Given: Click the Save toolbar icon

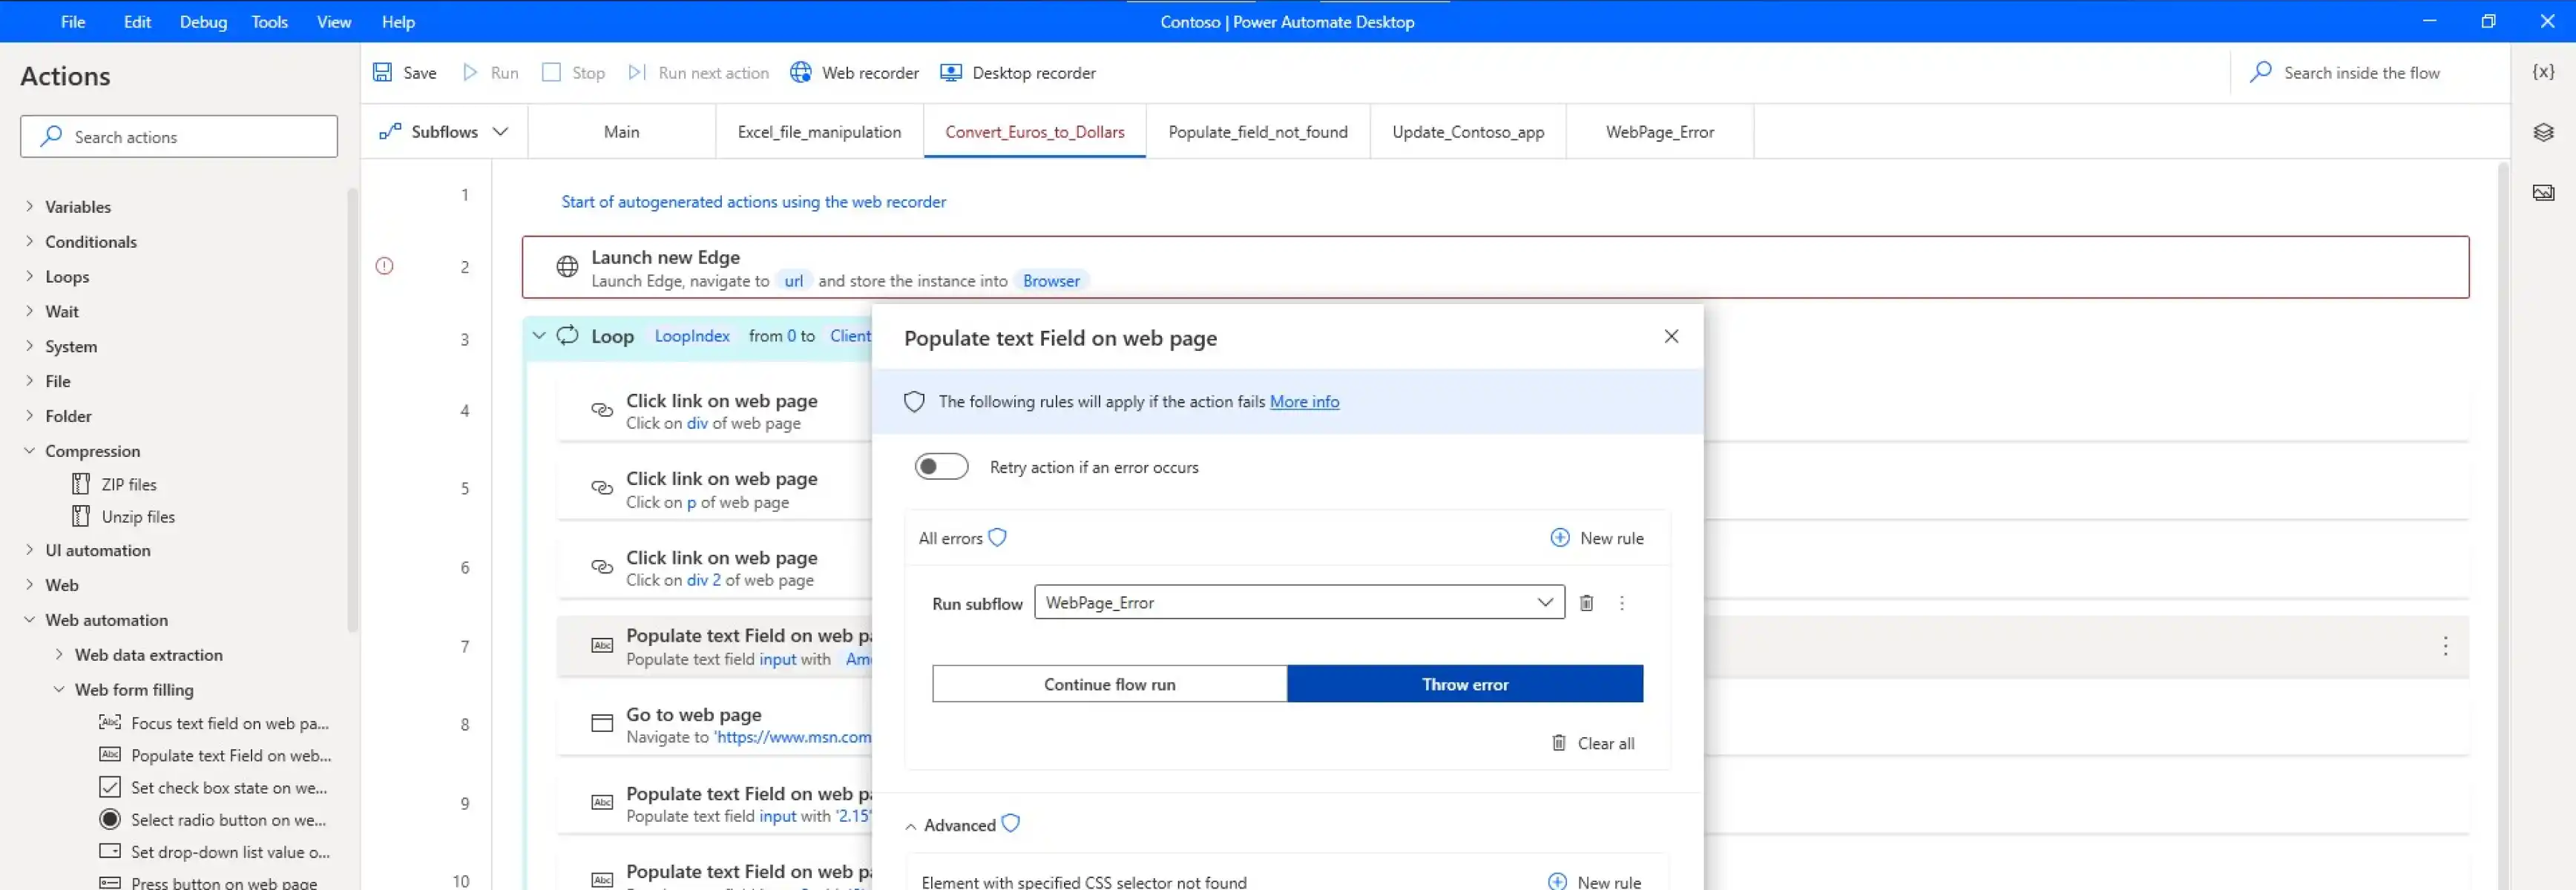Looking at the screenshot, I should 382,72.
